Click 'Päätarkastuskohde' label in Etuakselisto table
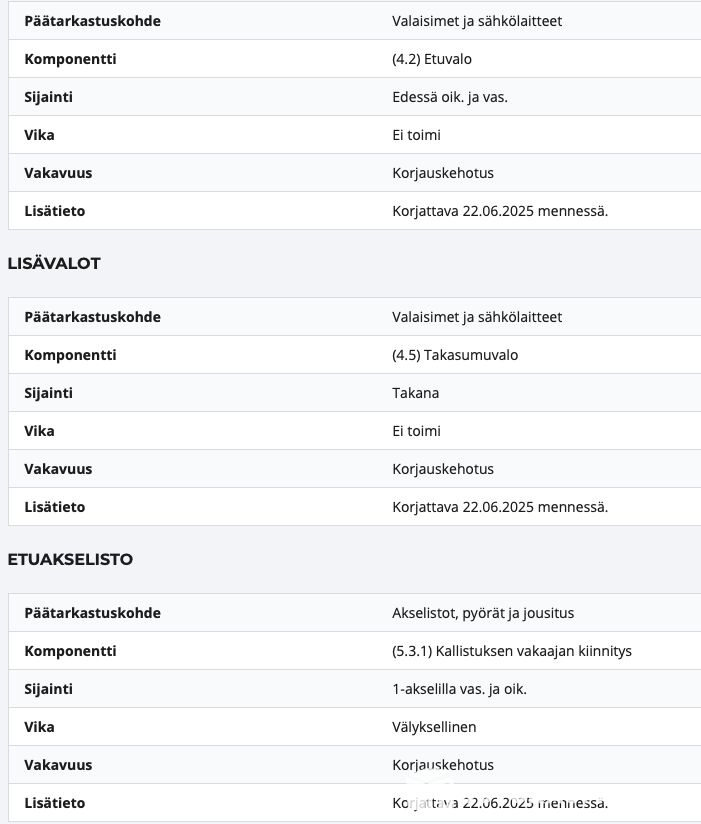 tap(92, 613)
